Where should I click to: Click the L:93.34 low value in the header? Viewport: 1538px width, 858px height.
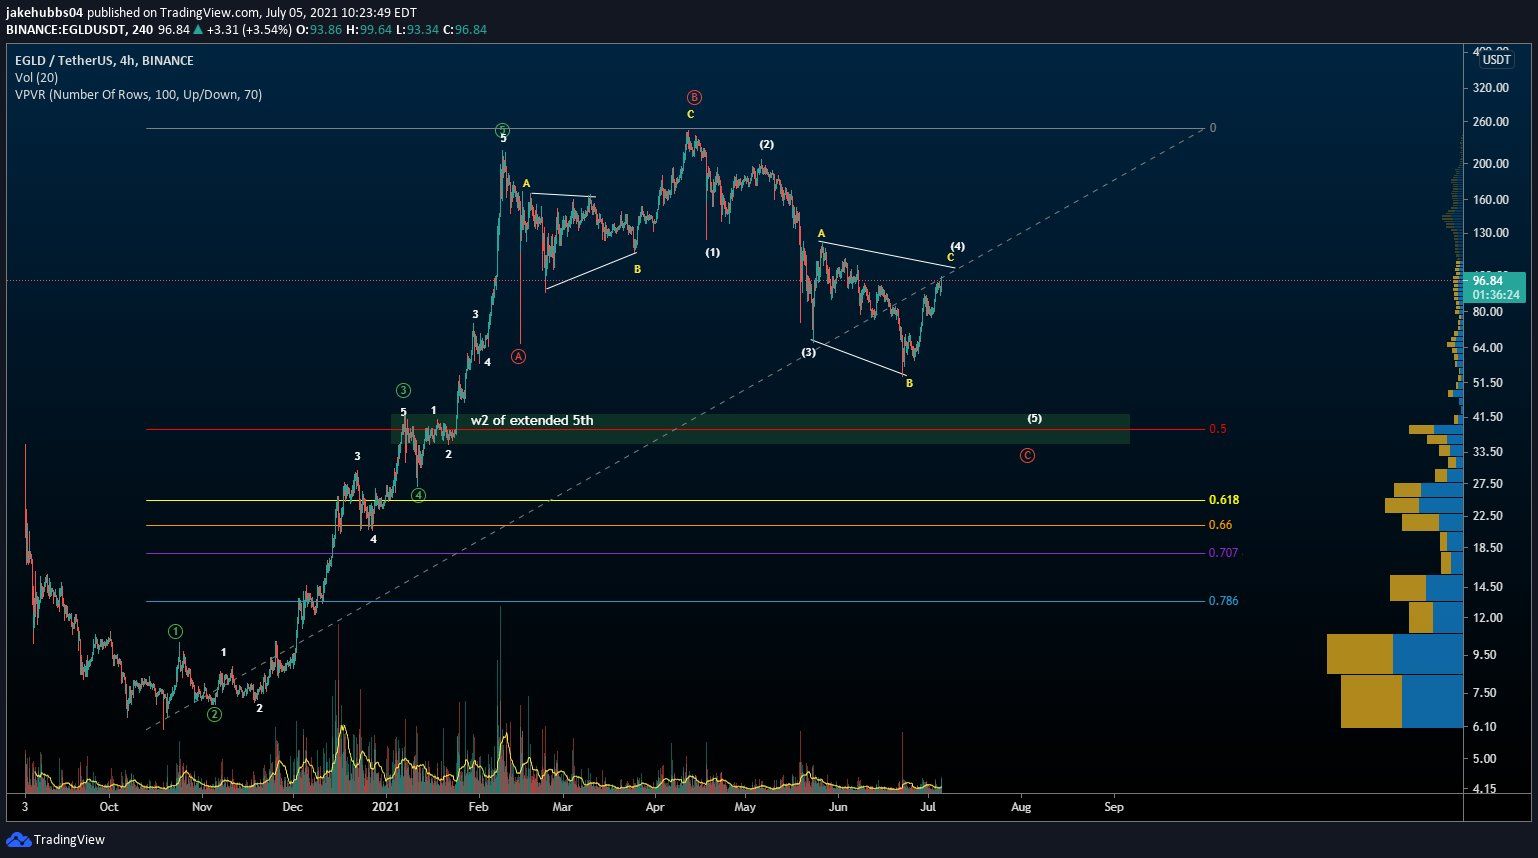click(x=417, y=30)
